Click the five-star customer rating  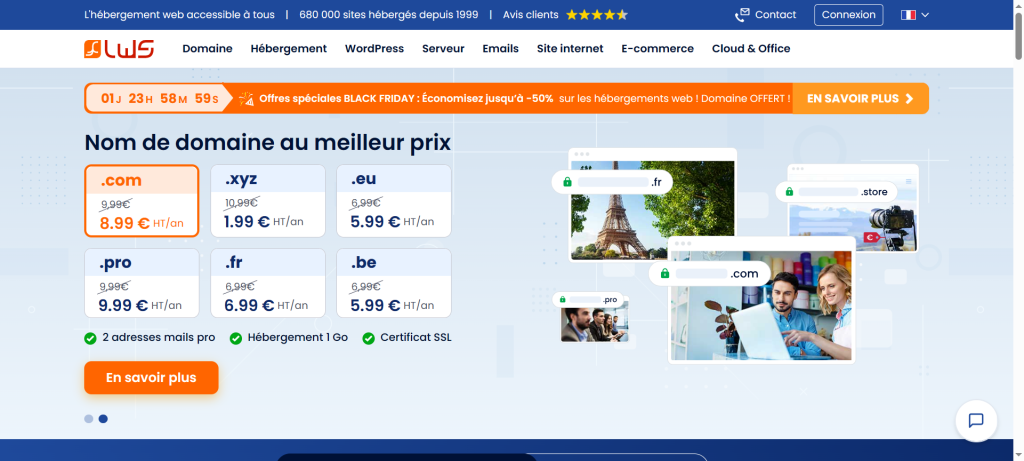click(596, 15)
